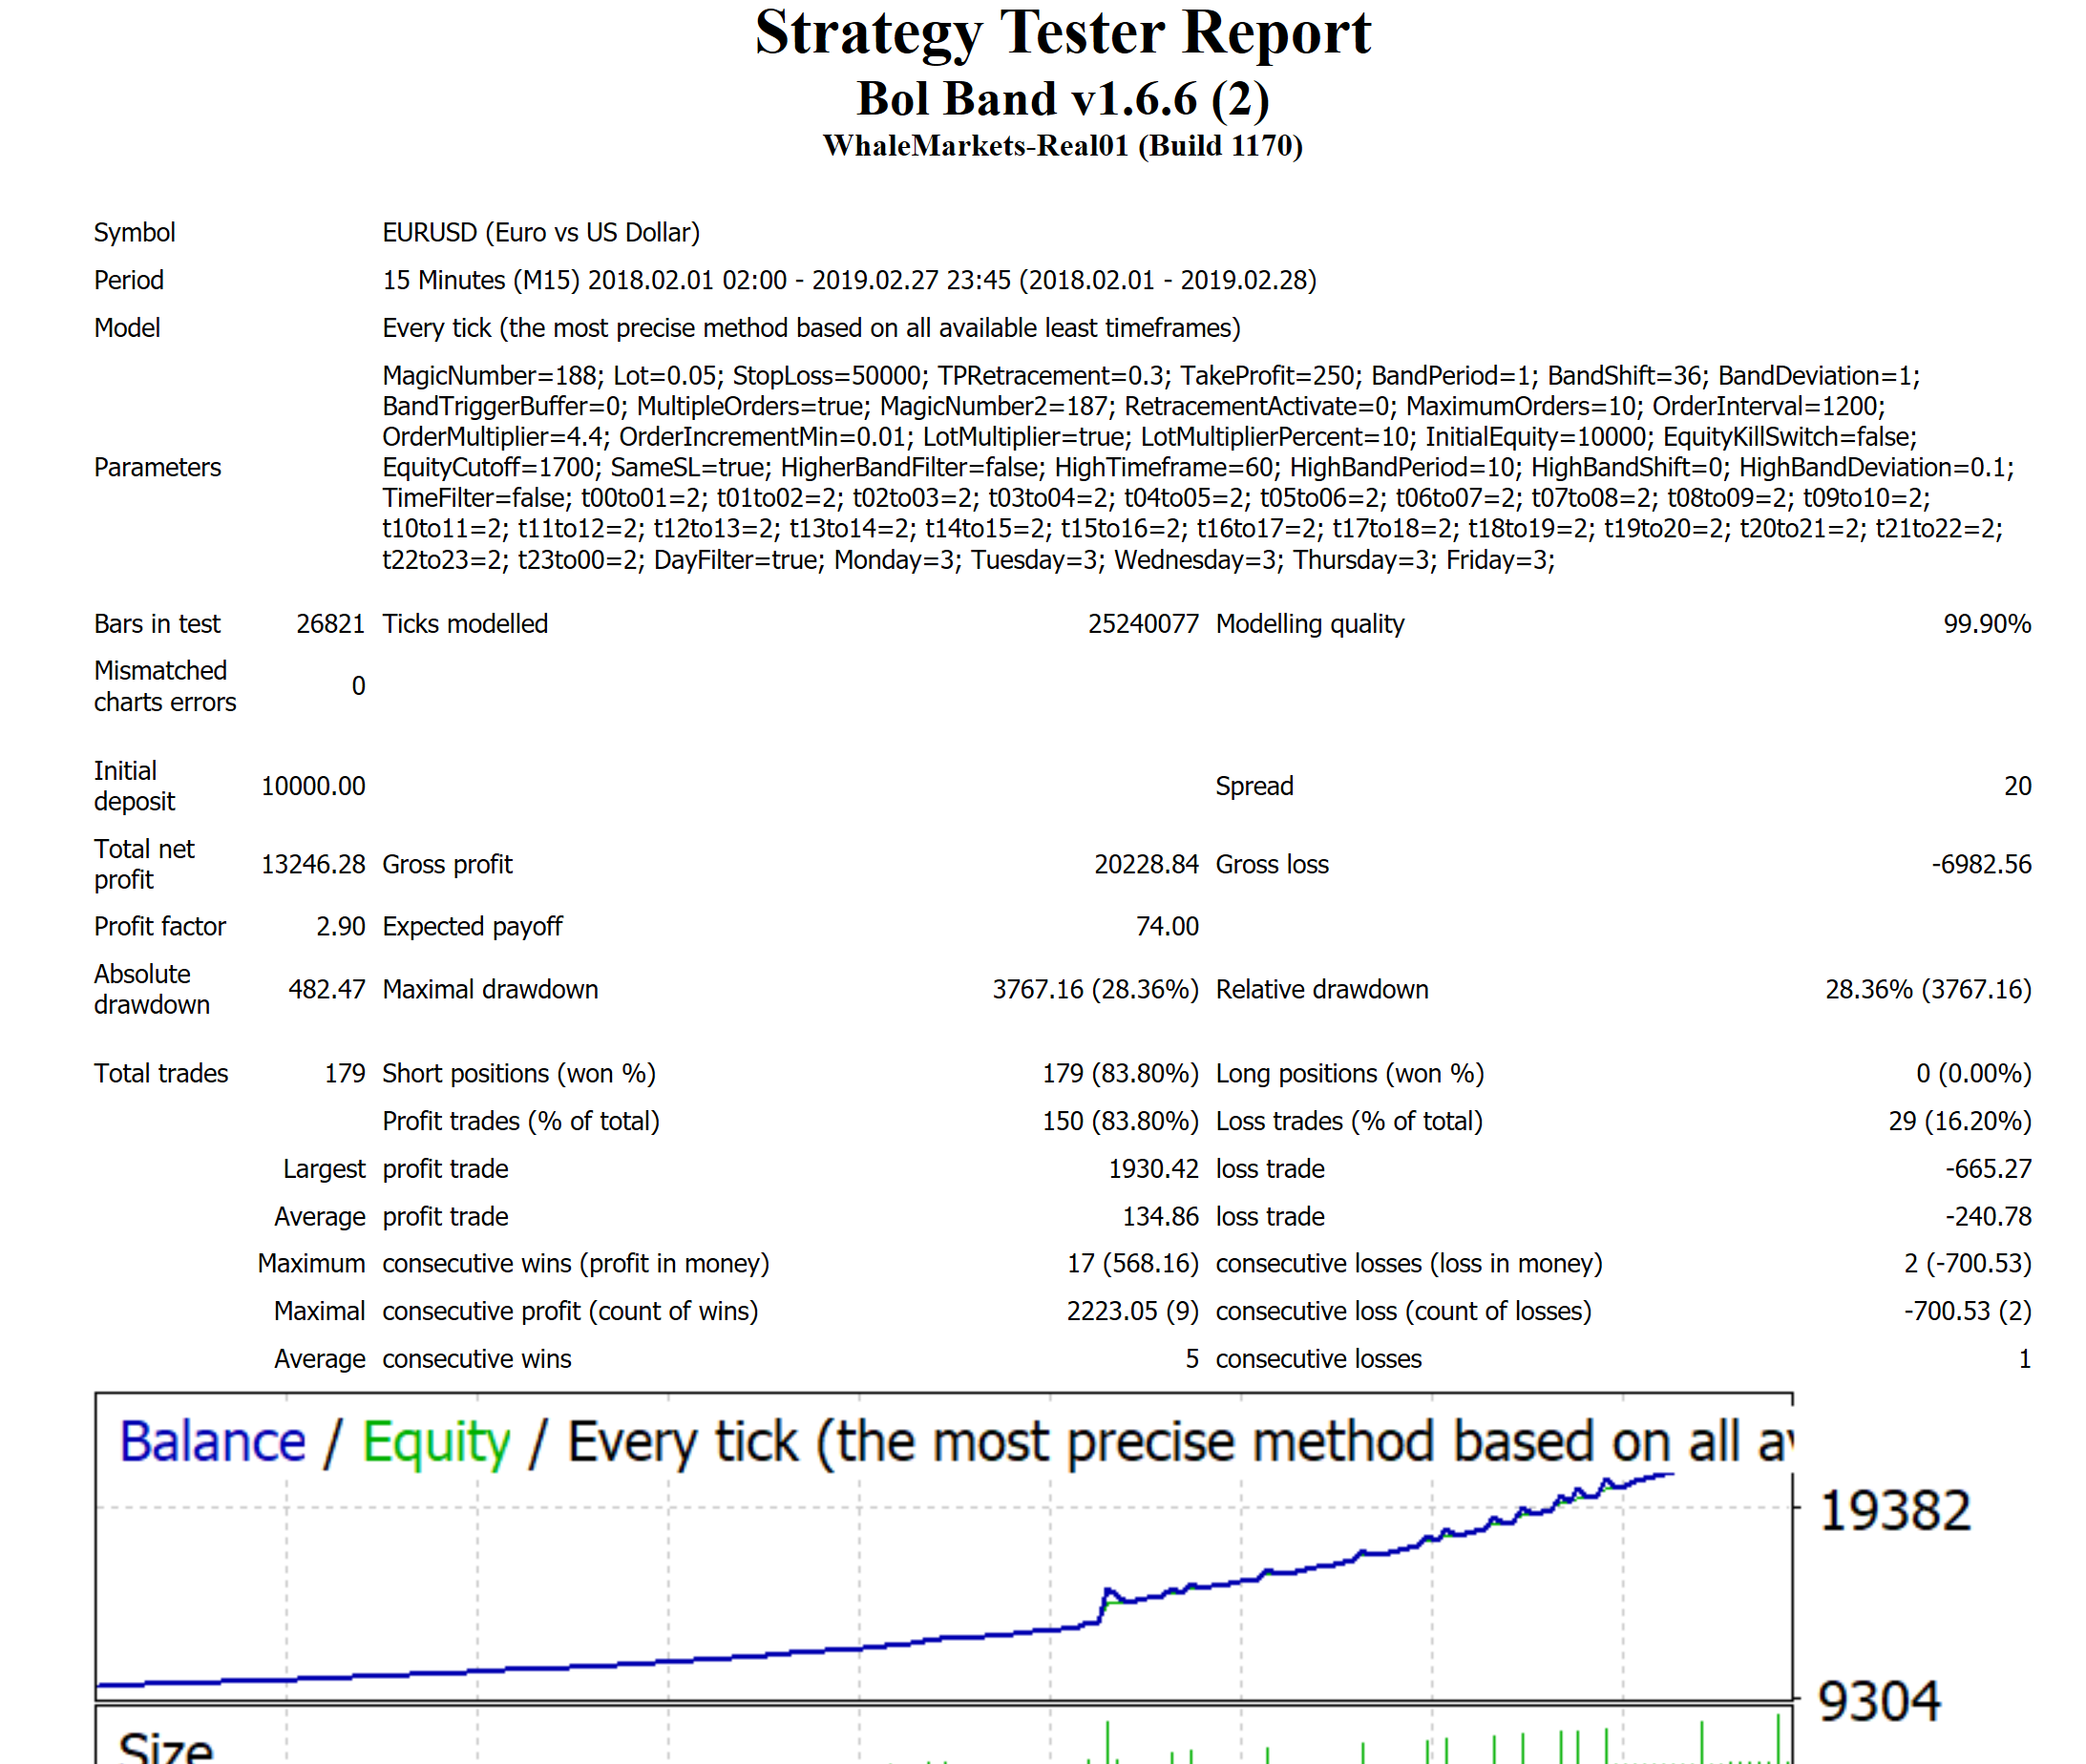The image size is (2086, 1764).
Task: Select average profit trade value "134.86"
Action: click(x=1160, y=1217)
